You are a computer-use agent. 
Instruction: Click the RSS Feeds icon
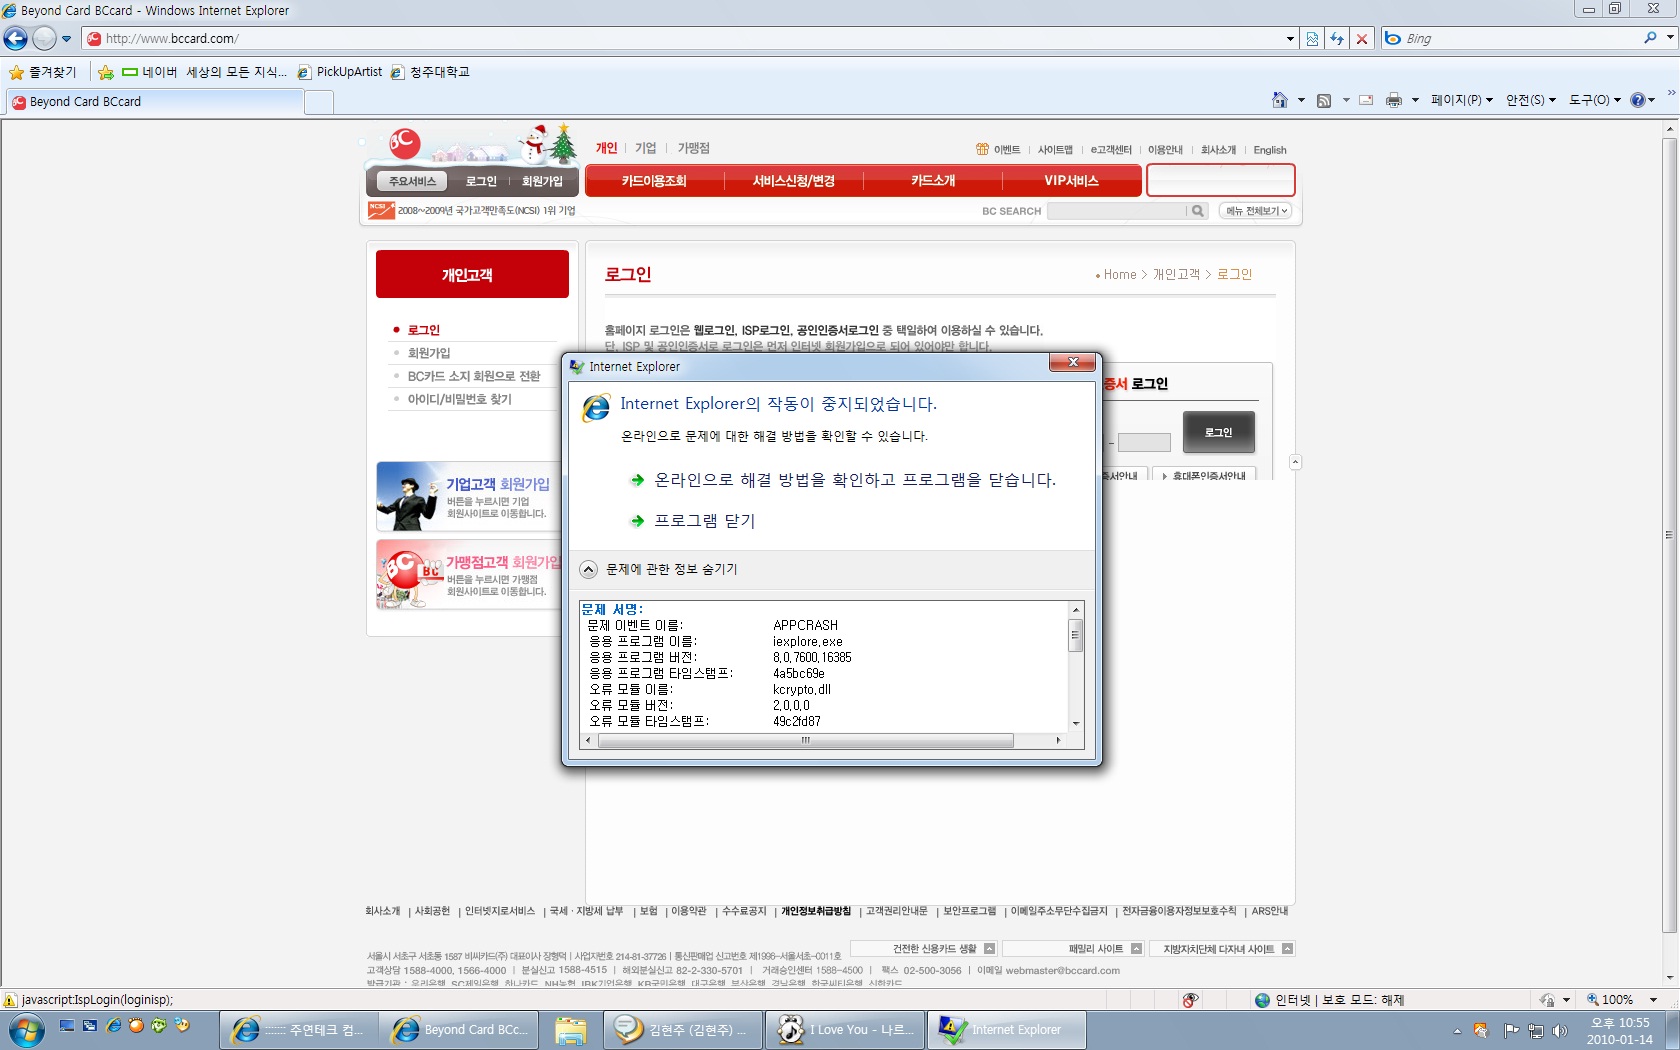pos(1324,100)
